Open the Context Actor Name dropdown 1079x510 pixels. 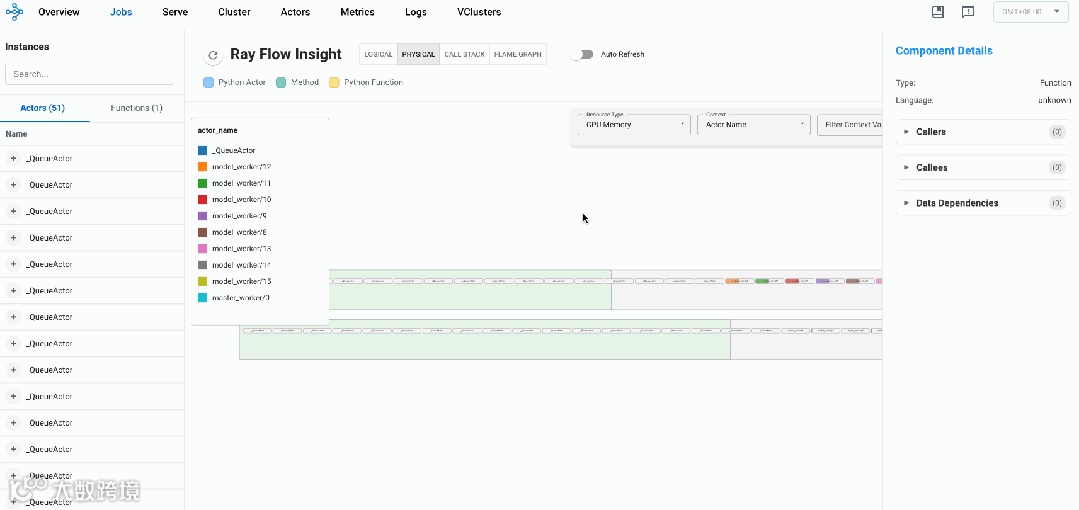click(x=754, y=125)
